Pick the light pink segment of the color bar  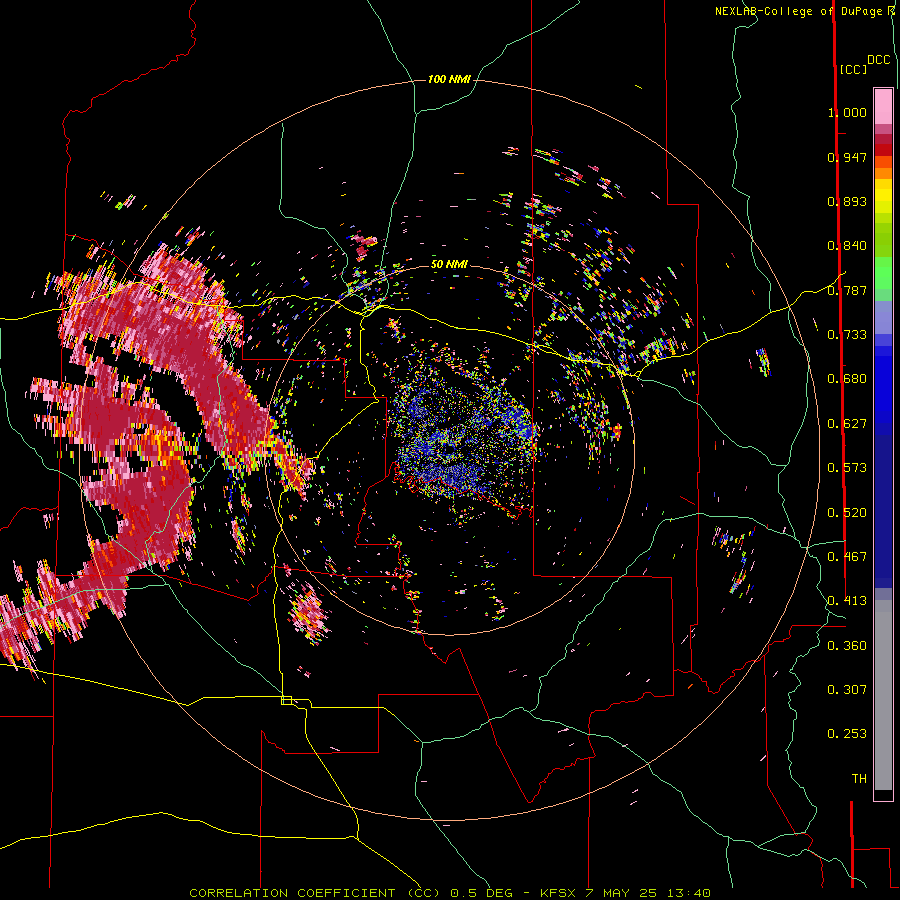pyautogui.click(x=883, y=106)
